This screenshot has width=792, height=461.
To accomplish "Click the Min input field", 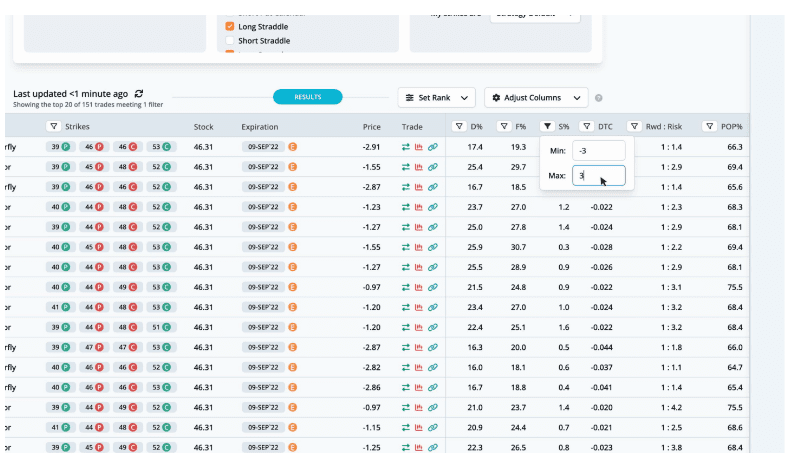I will 598,150.
